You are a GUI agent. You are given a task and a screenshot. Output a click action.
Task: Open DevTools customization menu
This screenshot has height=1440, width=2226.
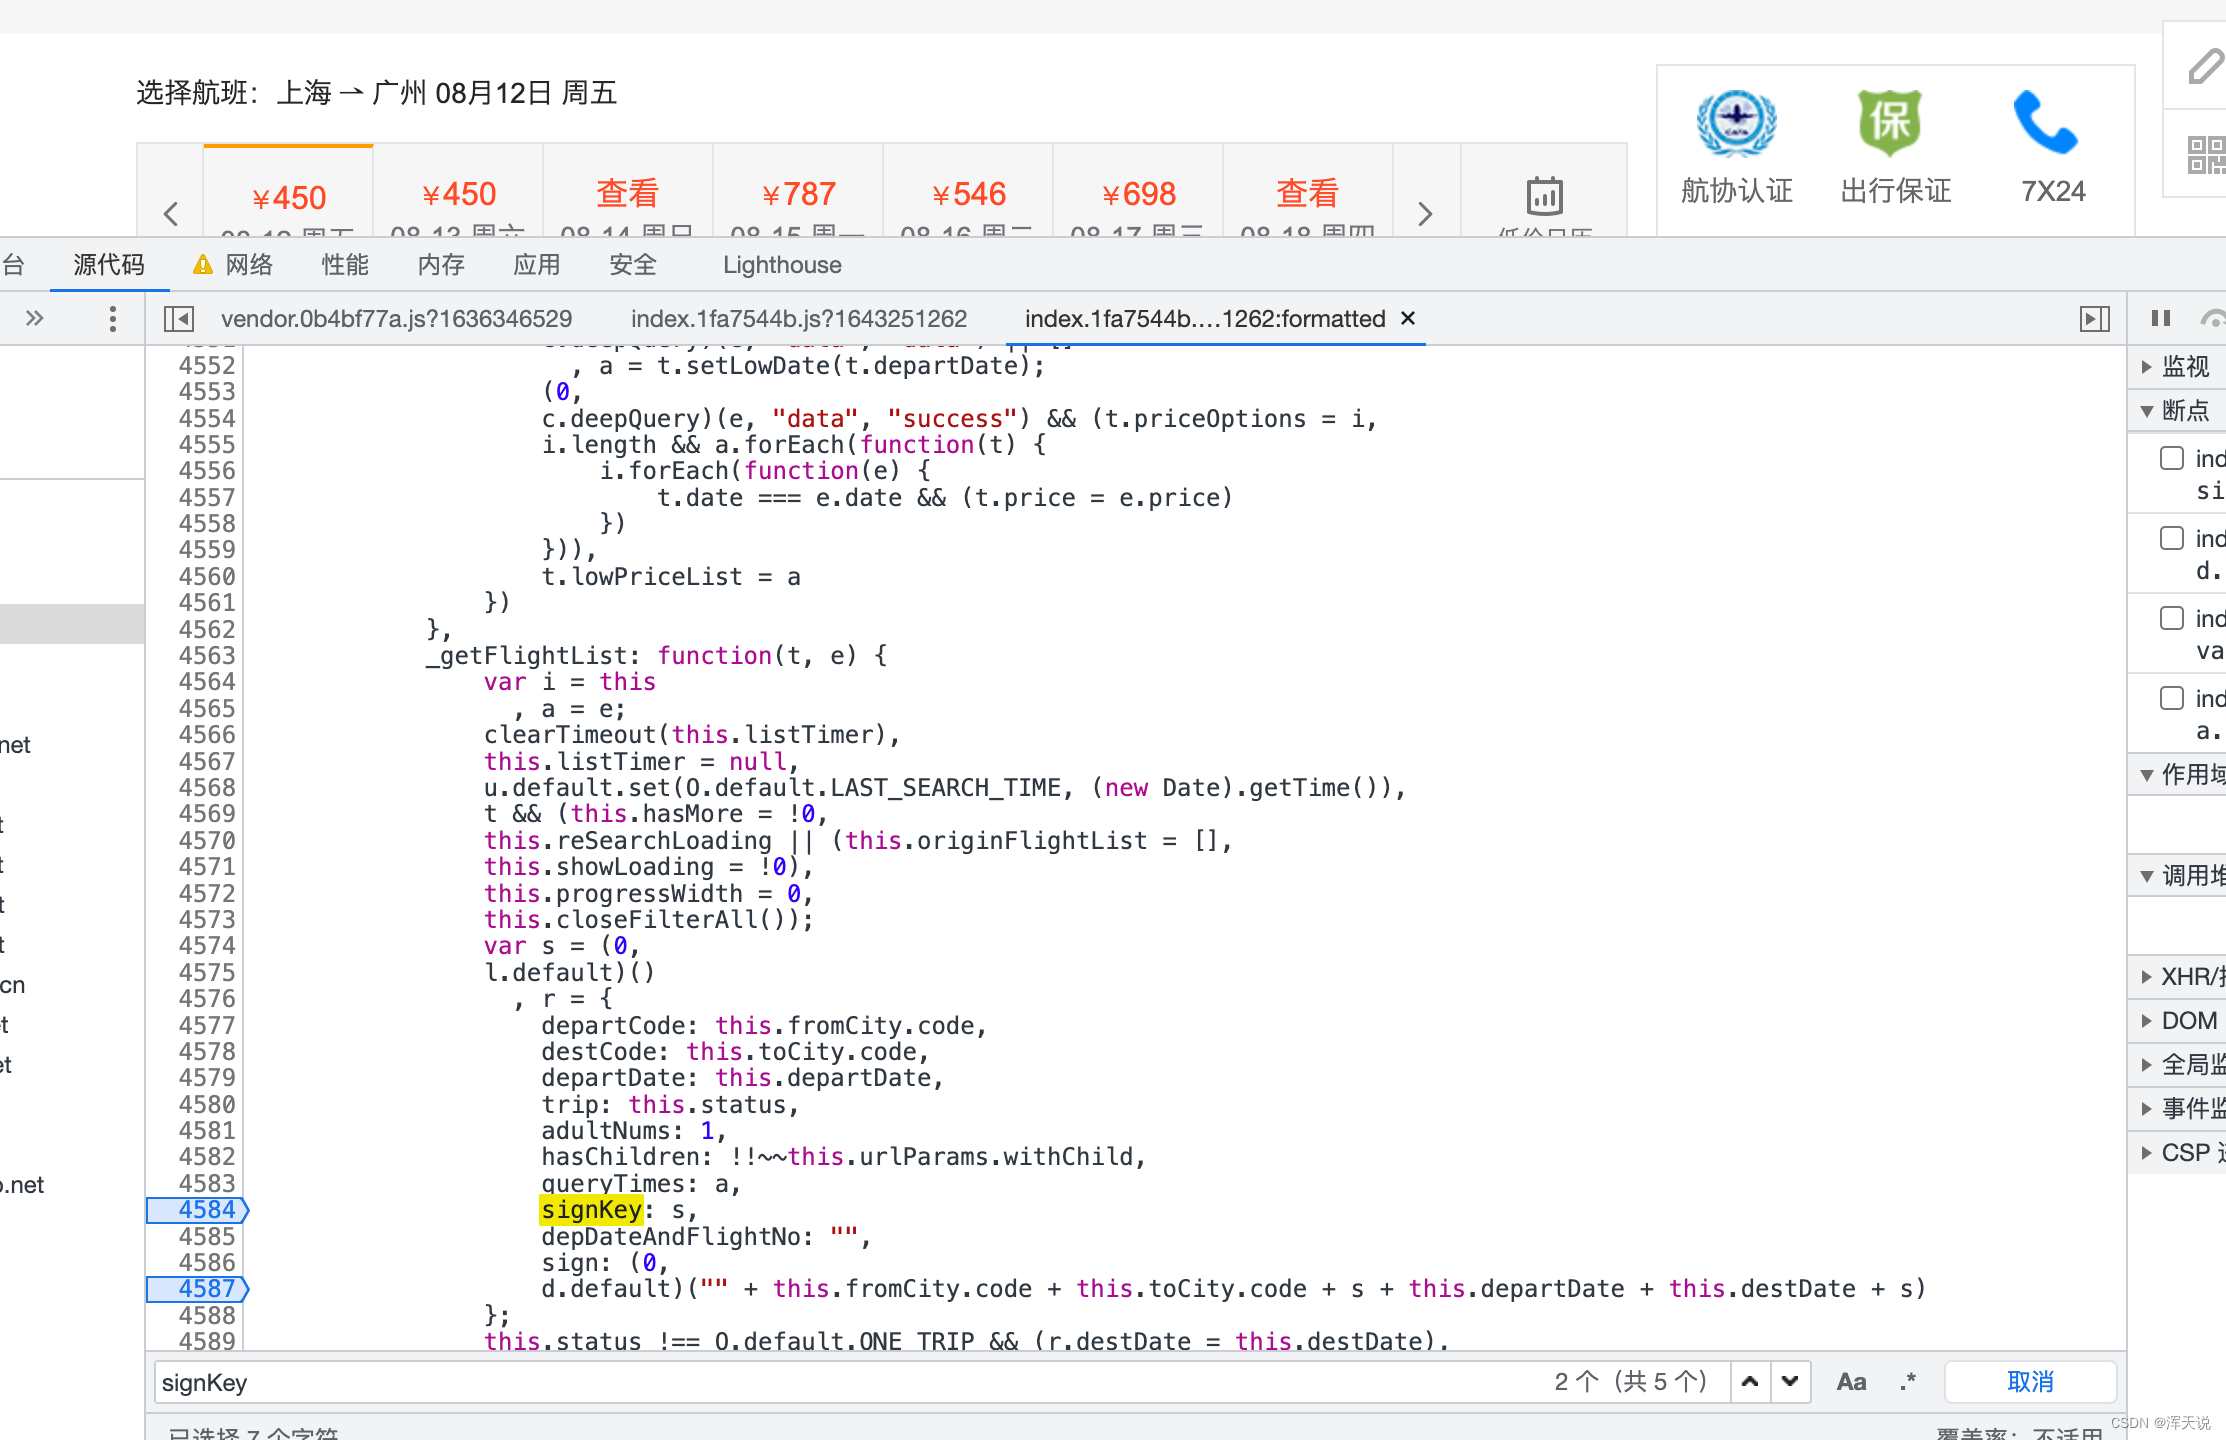tap(112, 318)
